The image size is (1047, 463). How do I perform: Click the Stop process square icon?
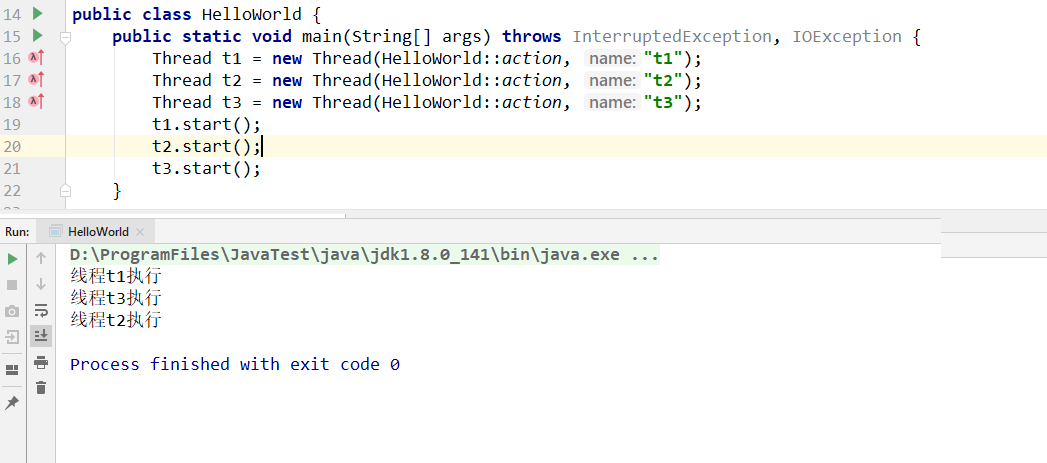(12, 285)
